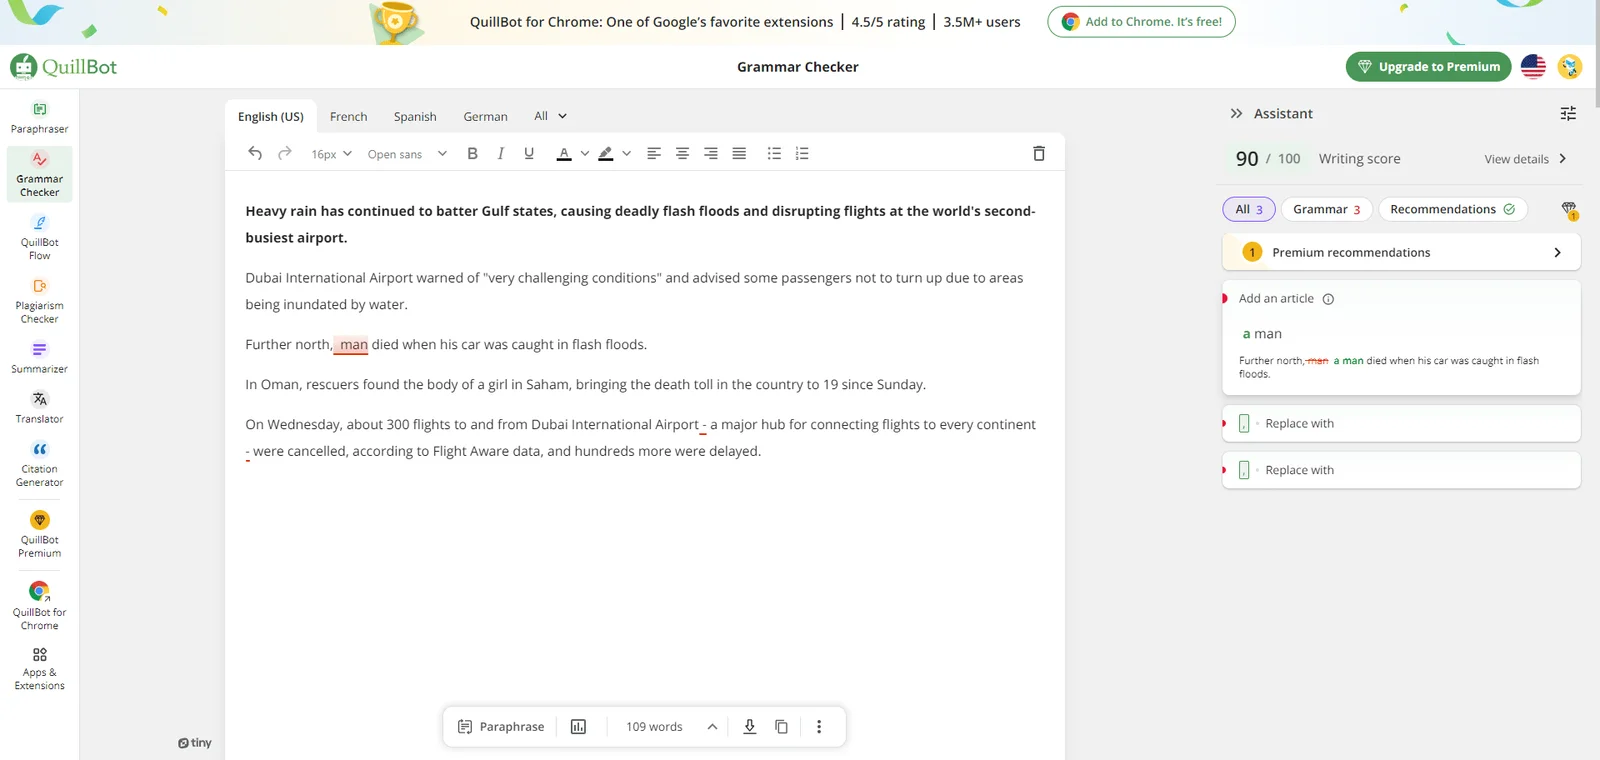The height and width of the screenshot is (760, 1600).
Task: Click the 109 words counter
Action: pos(654,727)
